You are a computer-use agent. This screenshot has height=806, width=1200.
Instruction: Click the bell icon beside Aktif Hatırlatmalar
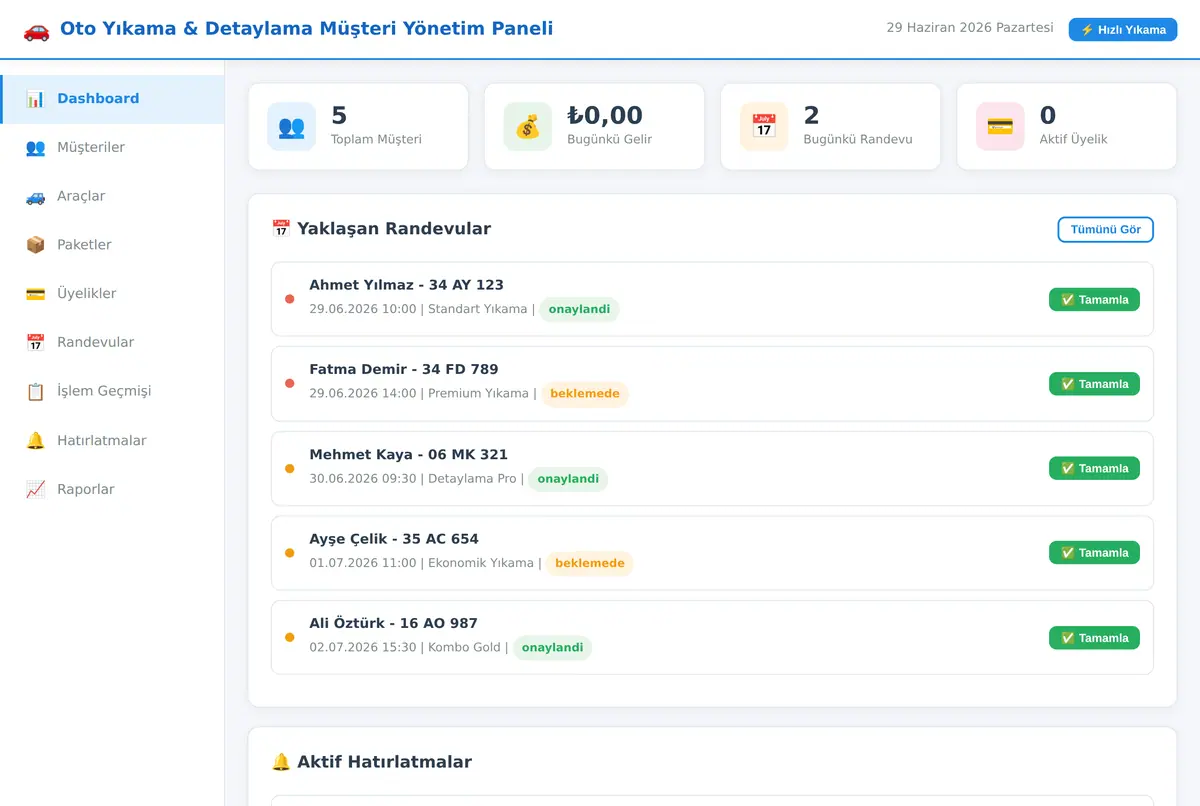click(x=281, y=762)
